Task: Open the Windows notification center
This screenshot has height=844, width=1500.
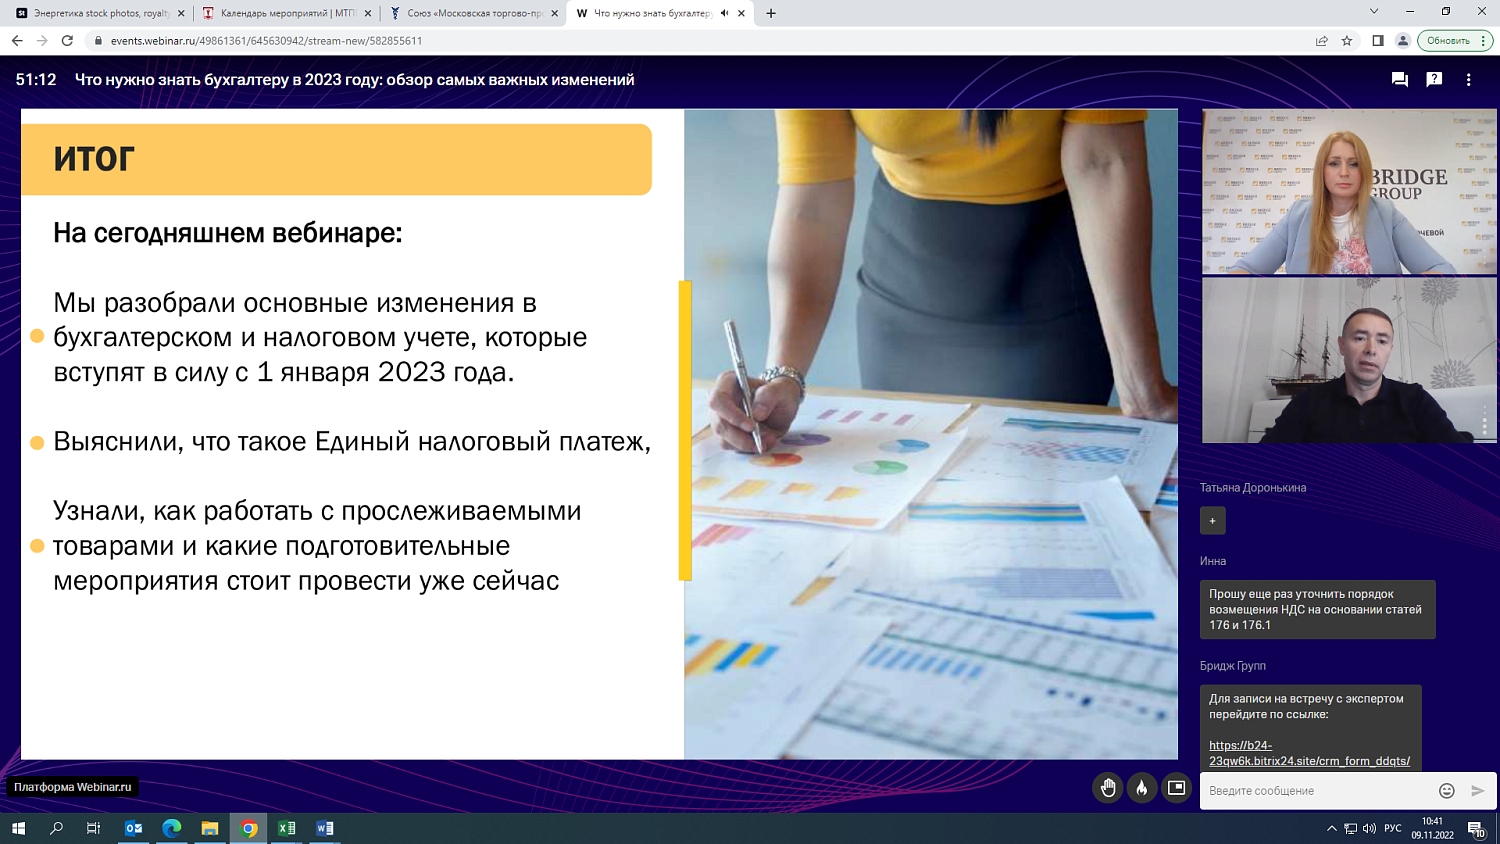Action: pyautogui.click(x=1476, y=829)
